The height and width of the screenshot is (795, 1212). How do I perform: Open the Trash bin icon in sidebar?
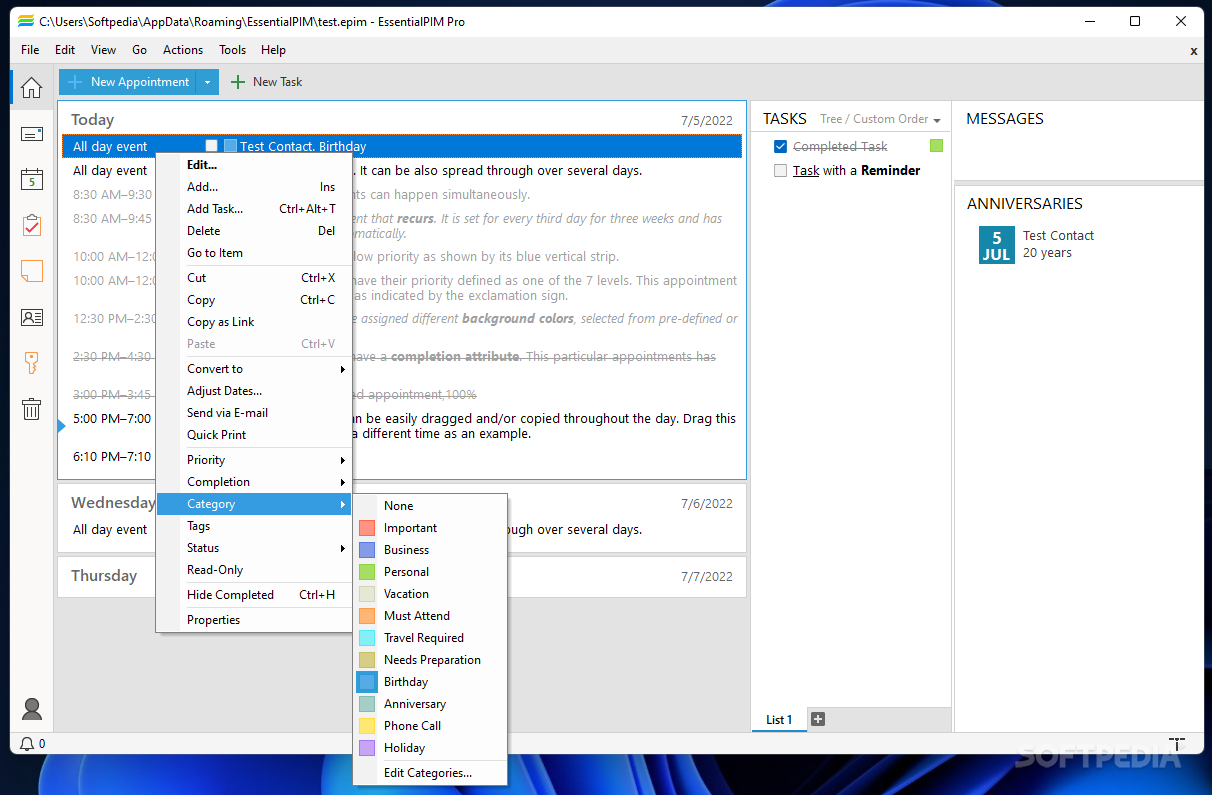31,408
